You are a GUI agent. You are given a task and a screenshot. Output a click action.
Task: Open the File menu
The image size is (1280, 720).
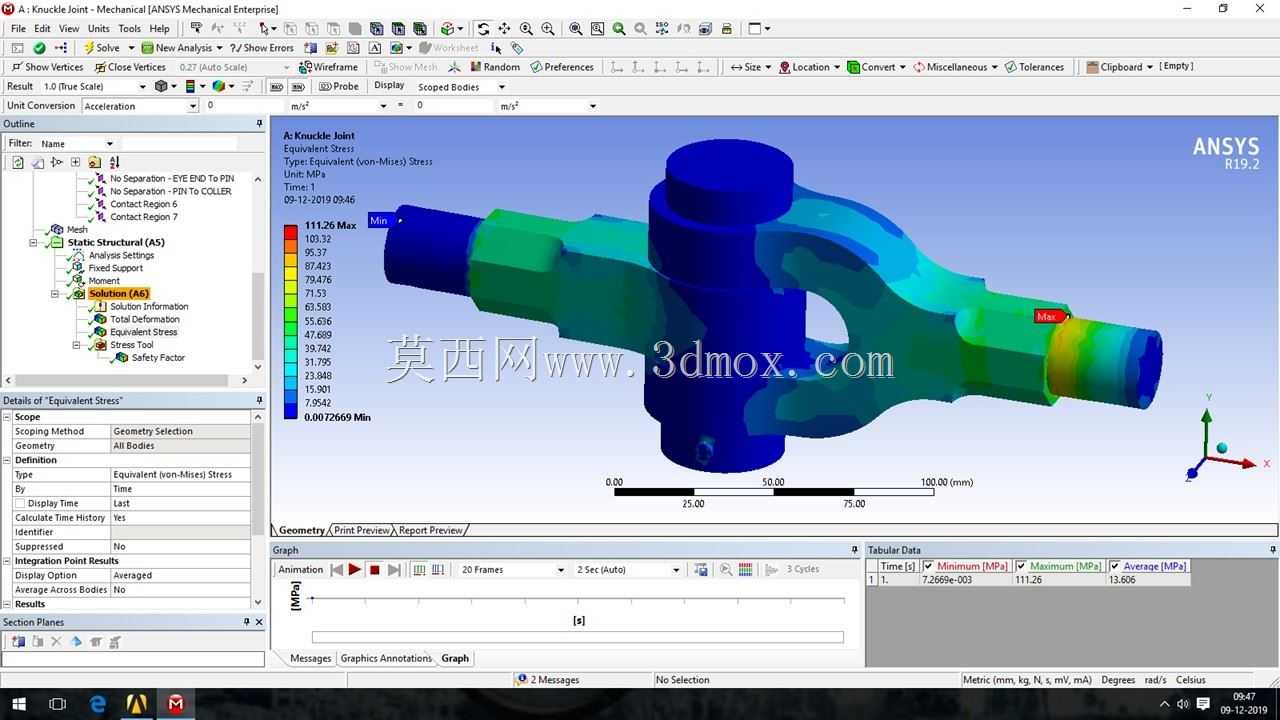18,28
